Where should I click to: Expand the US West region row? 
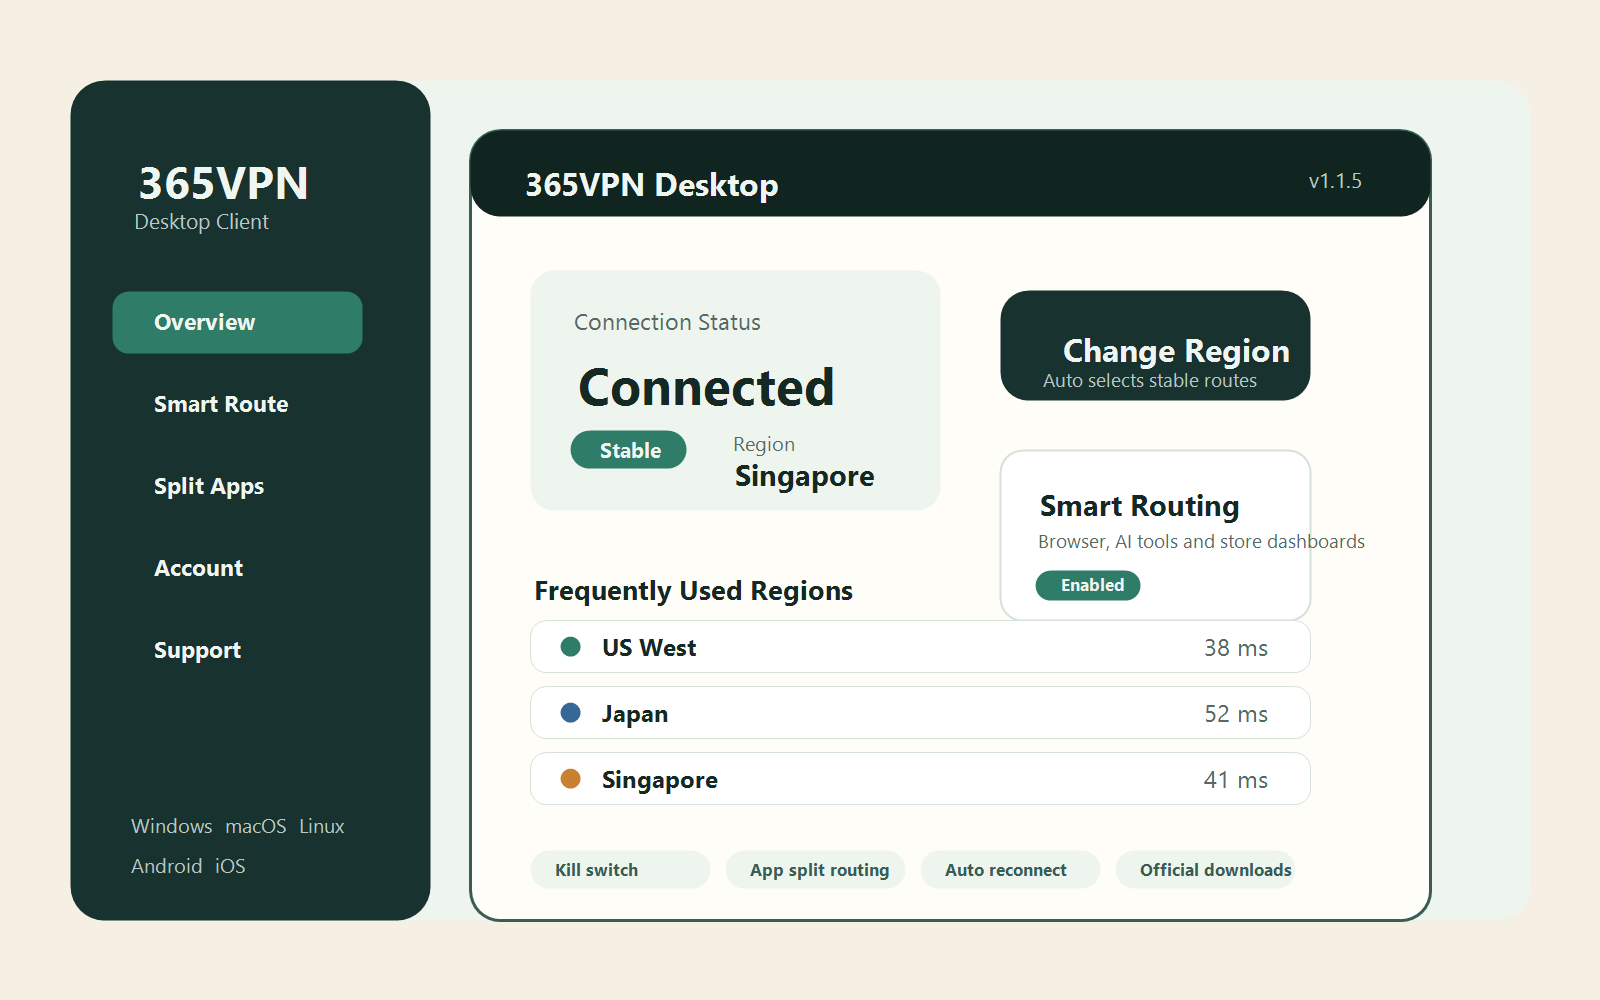click(x=920, y=647)
